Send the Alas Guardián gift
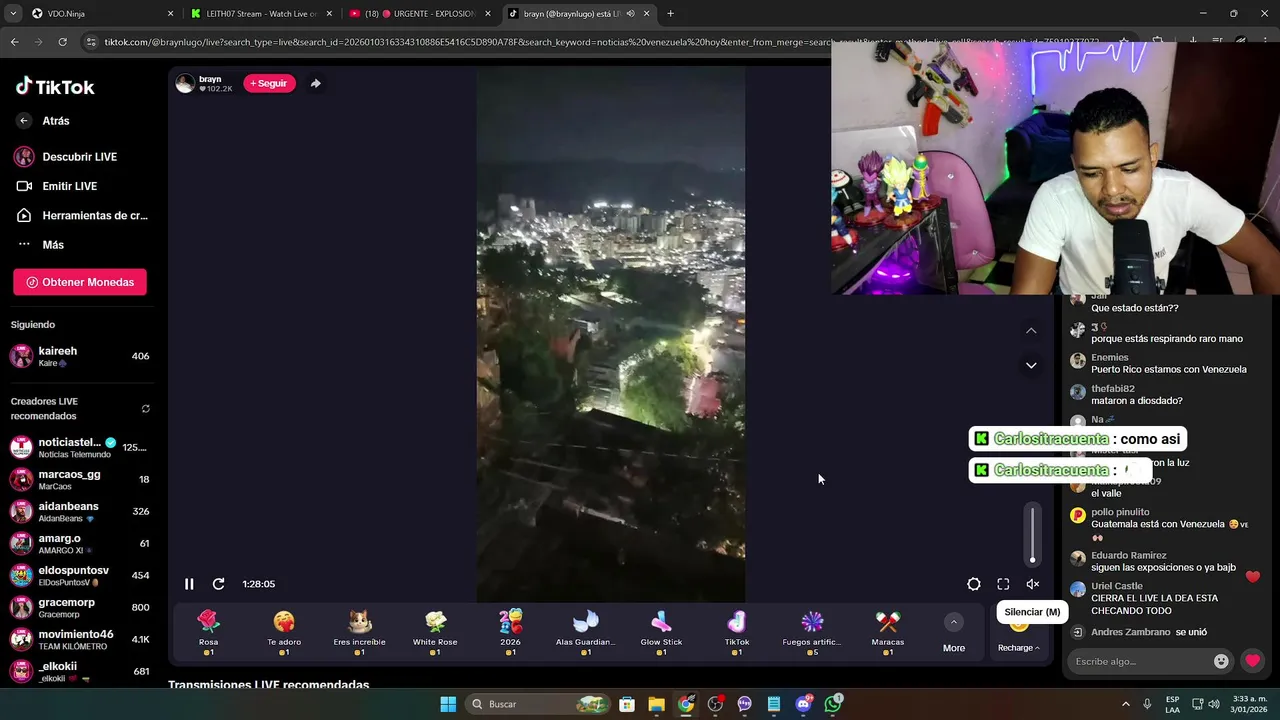This screenshot has width=1280, height=720. coord(586,633)
